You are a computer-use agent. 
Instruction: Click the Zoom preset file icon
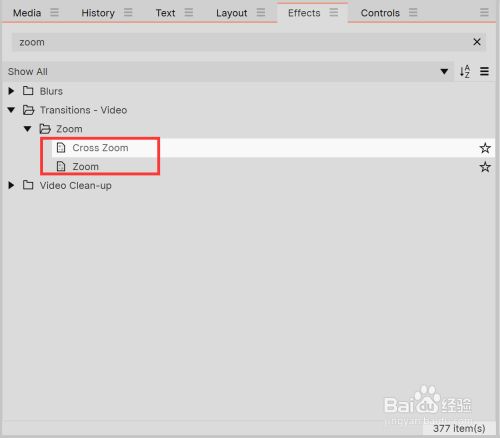(x=61, y=166)
